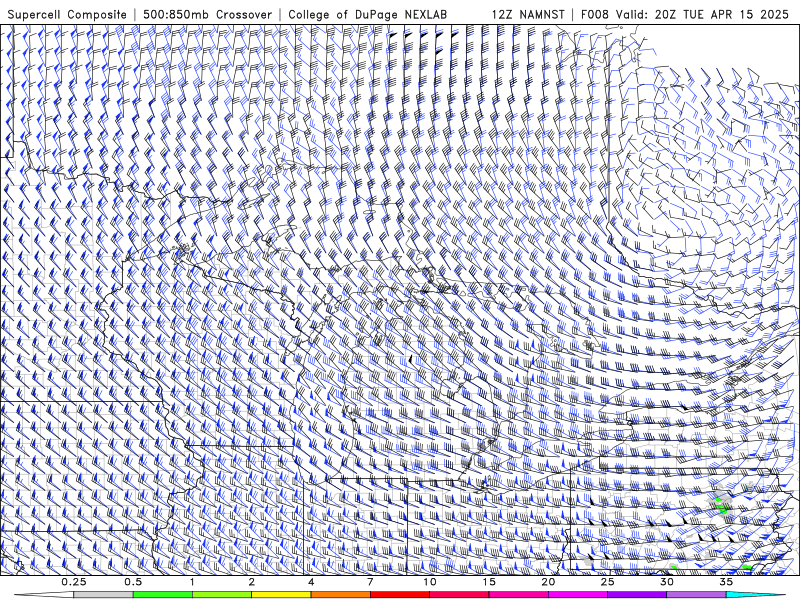Select the lime green 1–2 color bar segment

[221, 595]
